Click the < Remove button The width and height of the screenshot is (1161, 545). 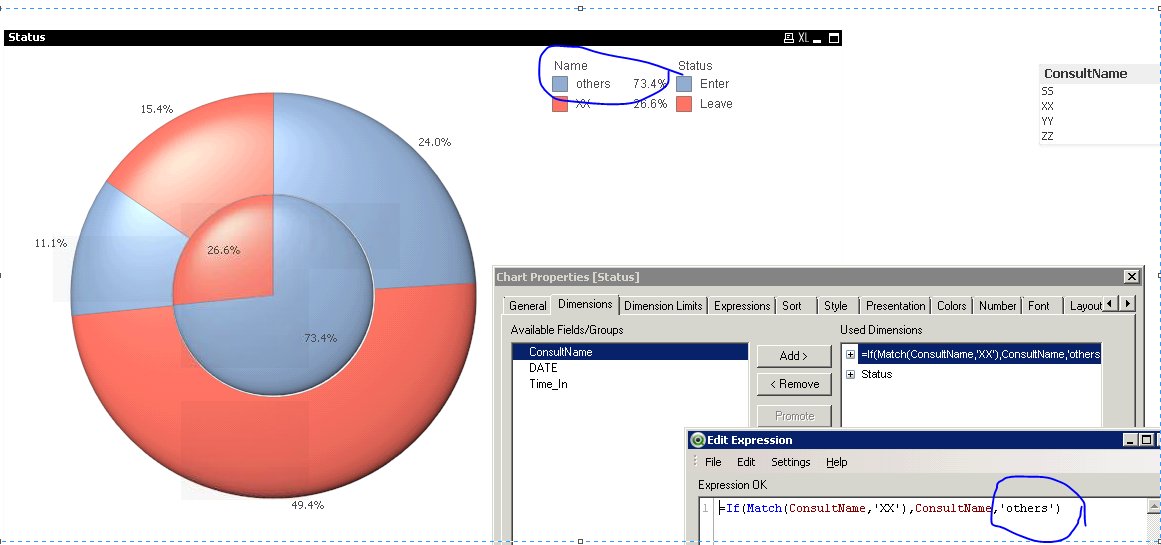point(794,384)
